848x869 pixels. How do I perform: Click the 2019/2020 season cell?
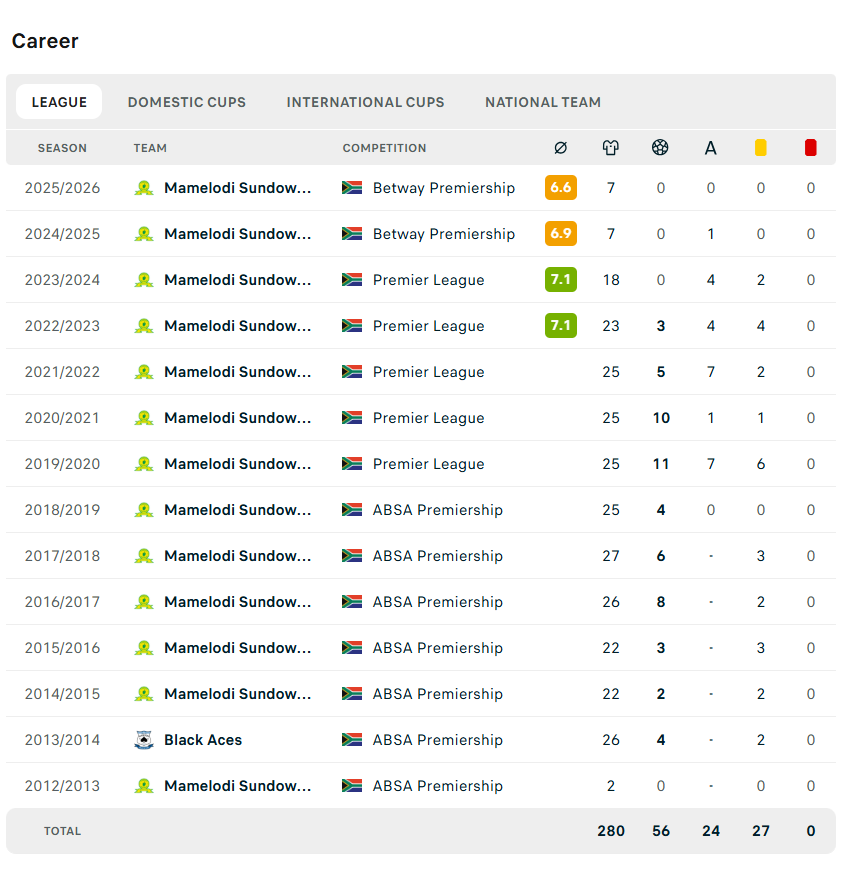[62, 464]
